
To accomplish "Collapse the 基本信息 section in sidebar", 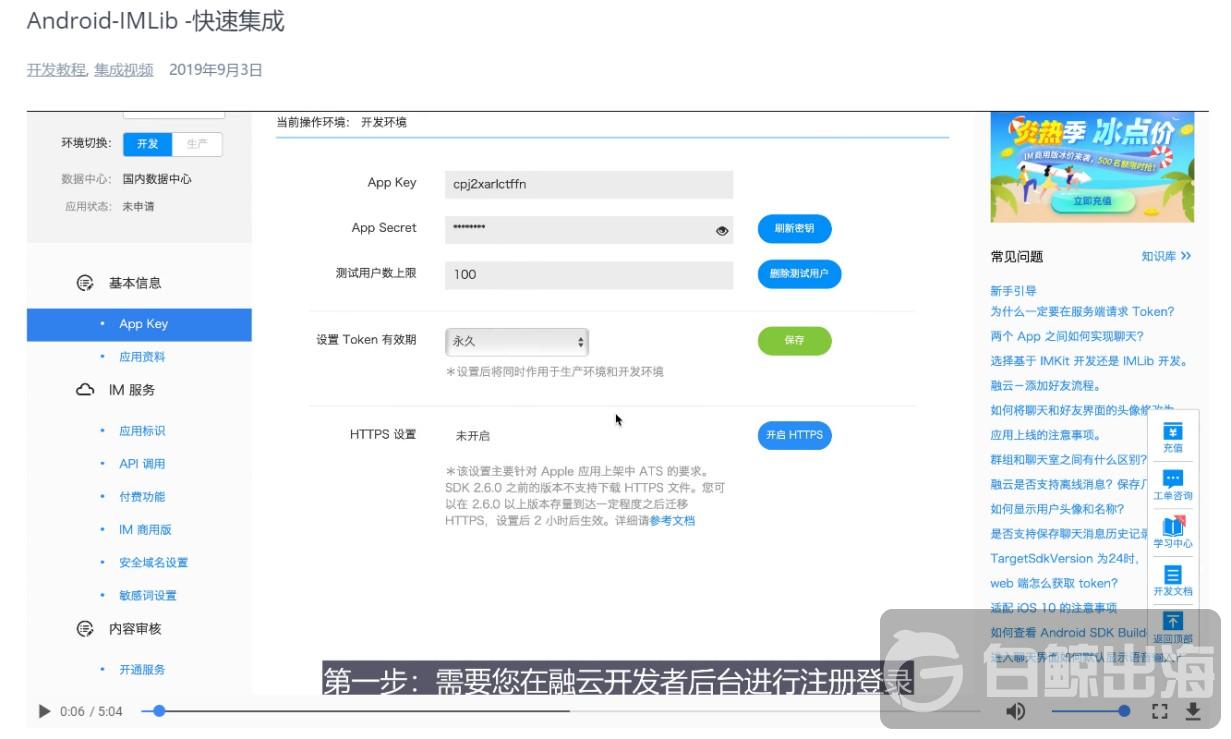I will click(x=134, y=283).
